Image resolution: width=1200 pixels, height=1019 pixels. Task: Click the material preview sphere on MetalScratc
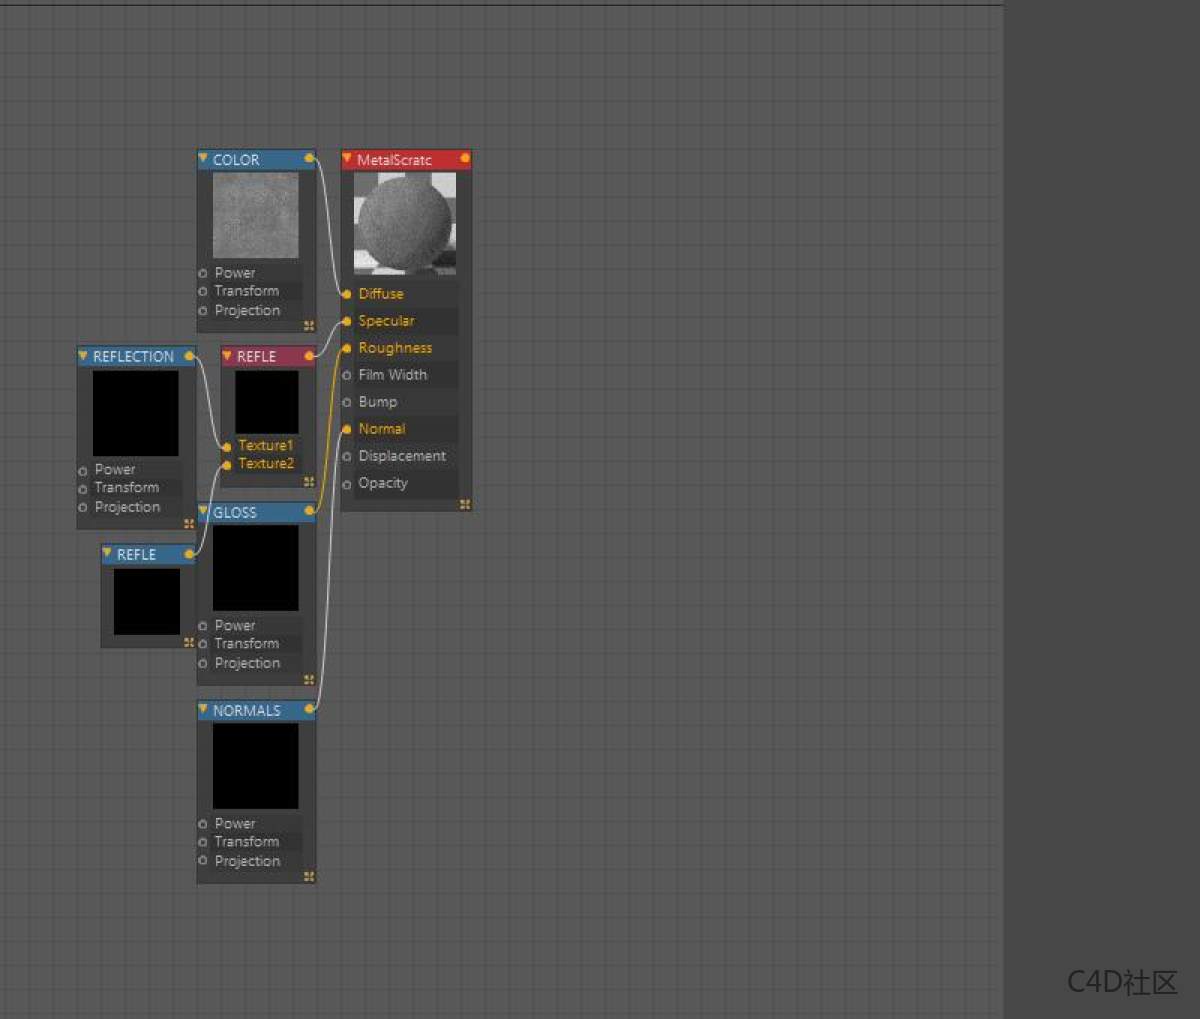tap(405, 222)
